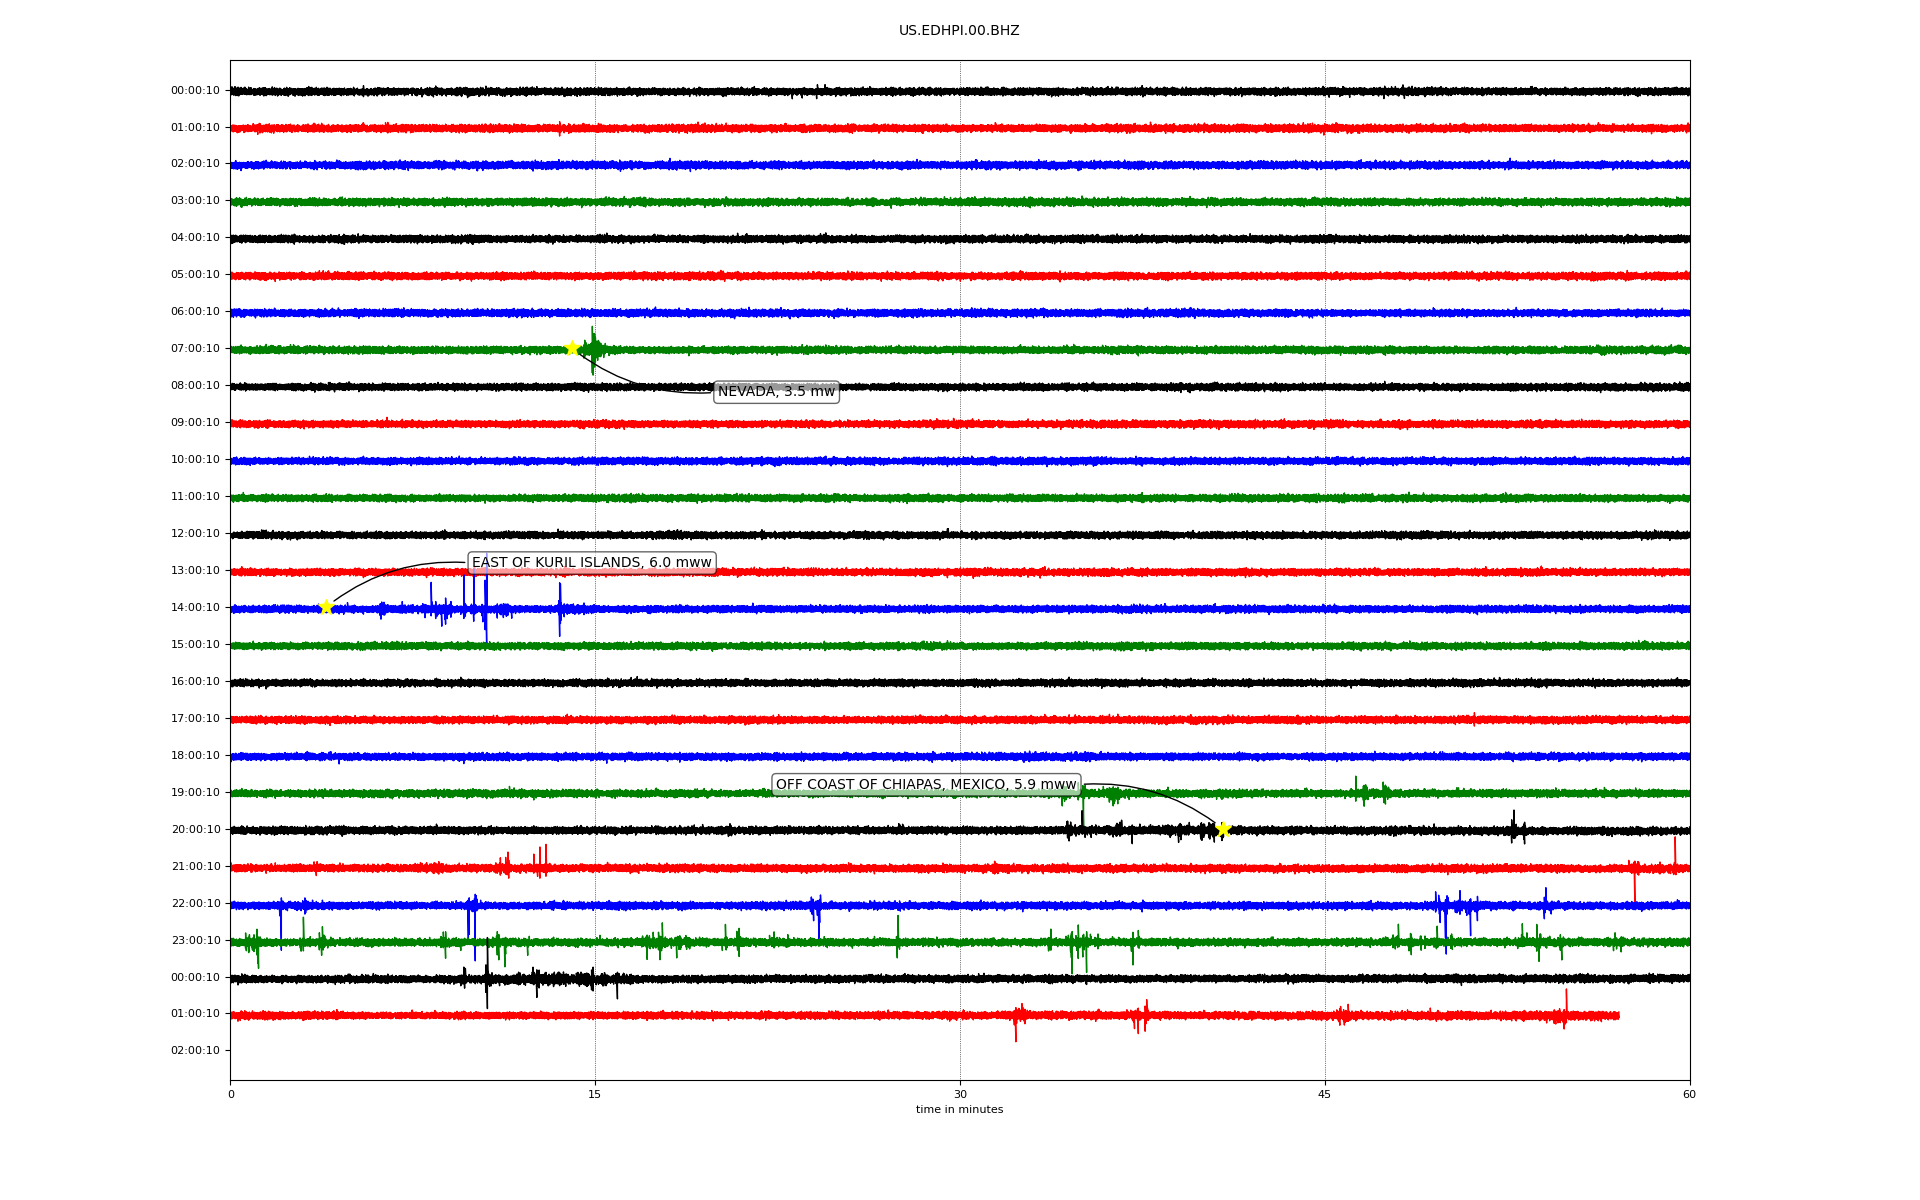Screen dimensions: 1920x1200
Task: Click the 10:00:10 time label
Action: coord(195,460)
